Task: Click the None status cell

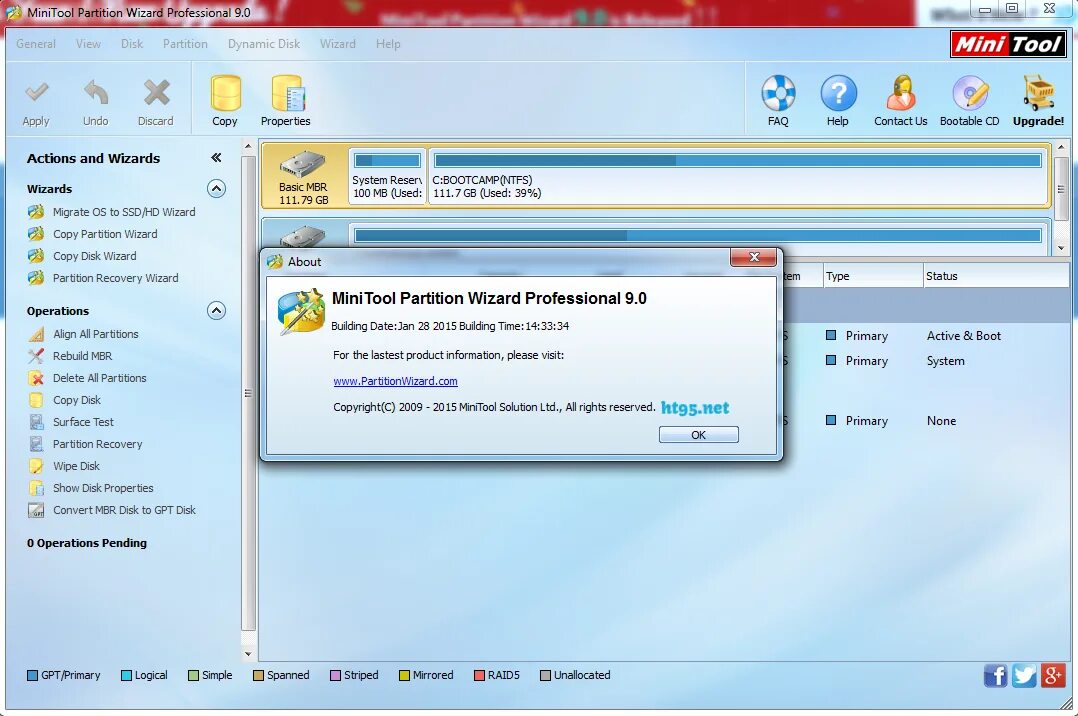Action: point(941,421)
